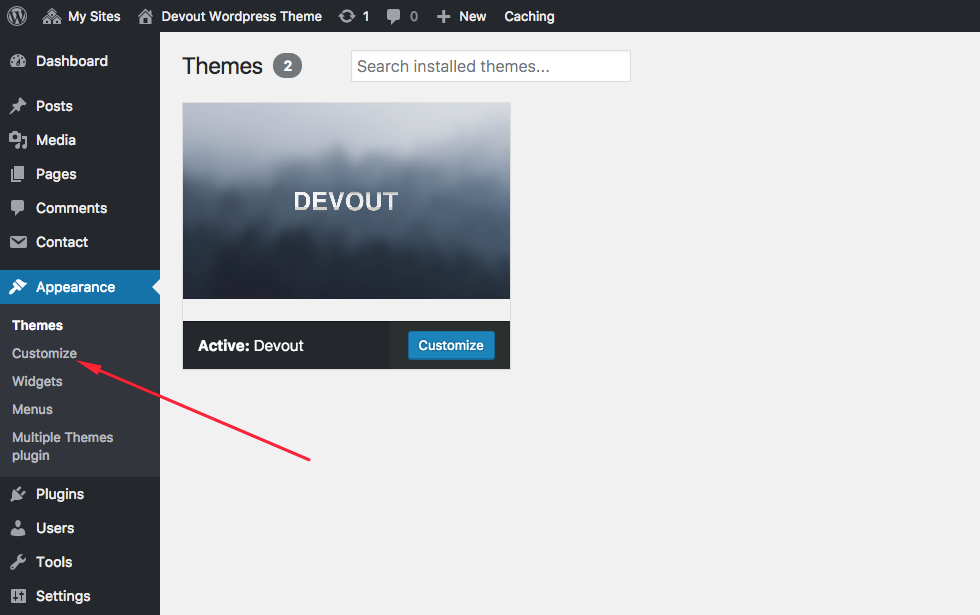Open the Contact section
The height and width of the screenshot is (615, 980).
click(x=62, y=242)
